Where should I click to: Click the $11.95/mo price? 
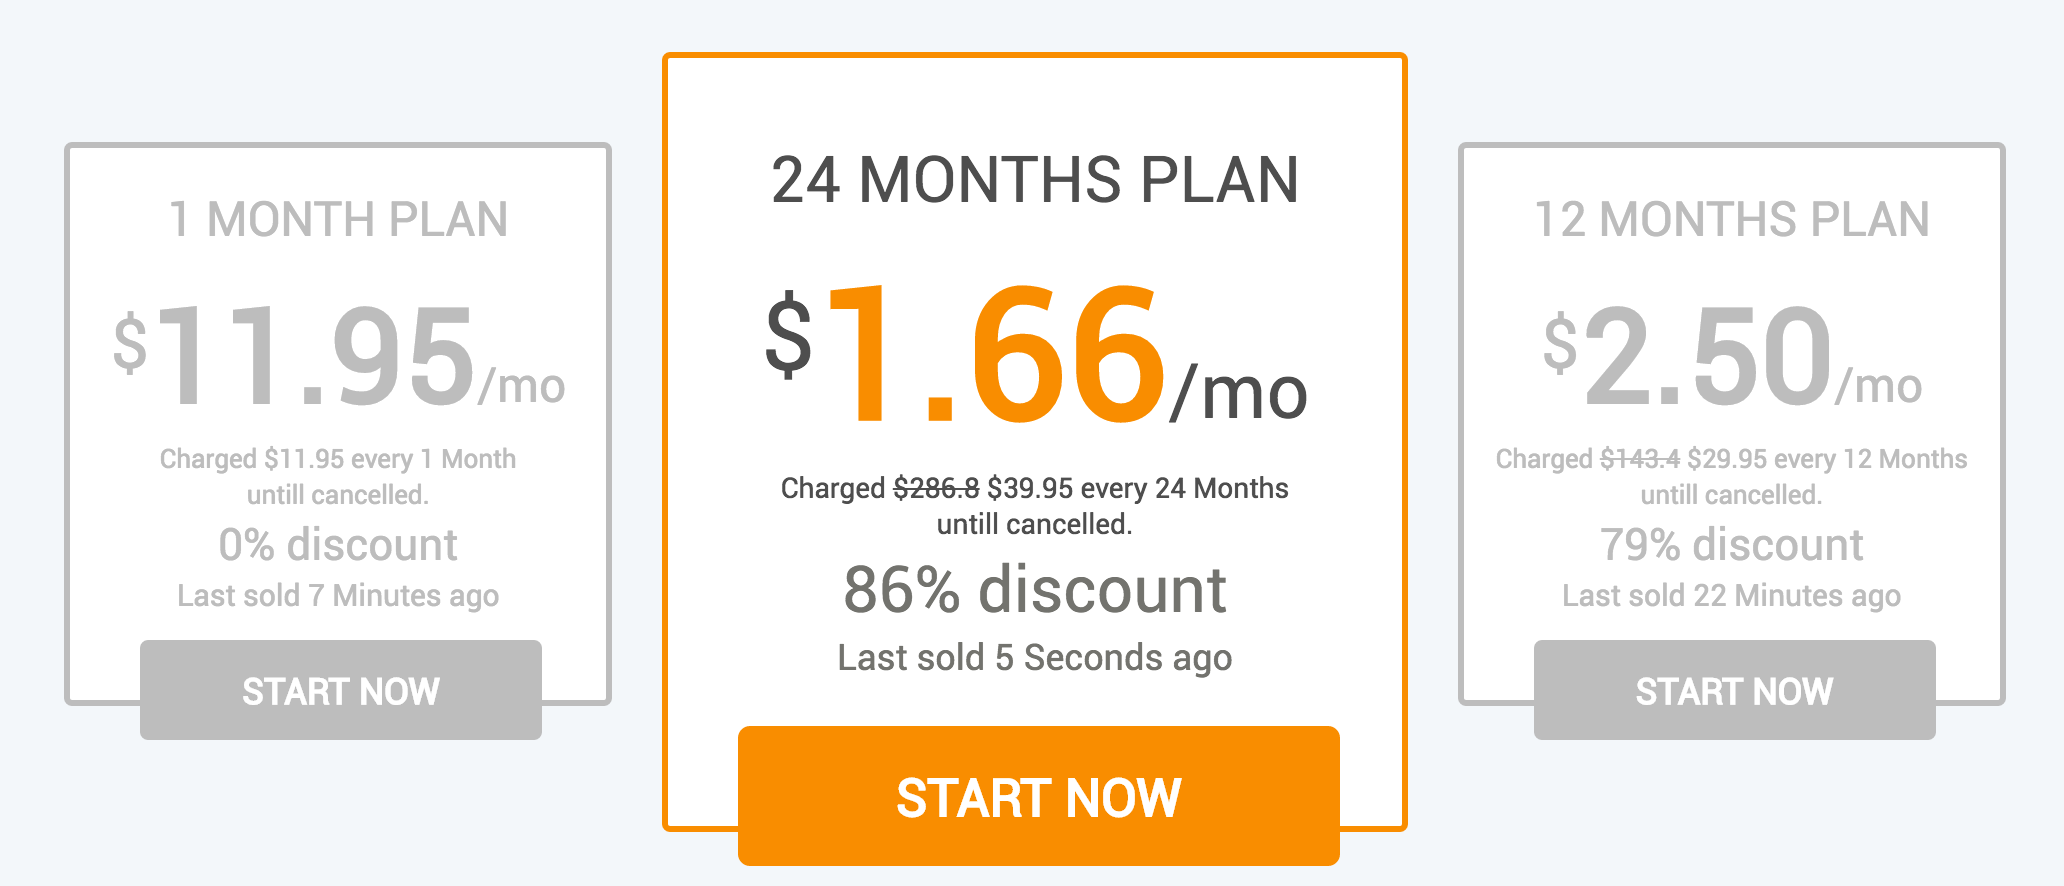(x=339, y=357)
